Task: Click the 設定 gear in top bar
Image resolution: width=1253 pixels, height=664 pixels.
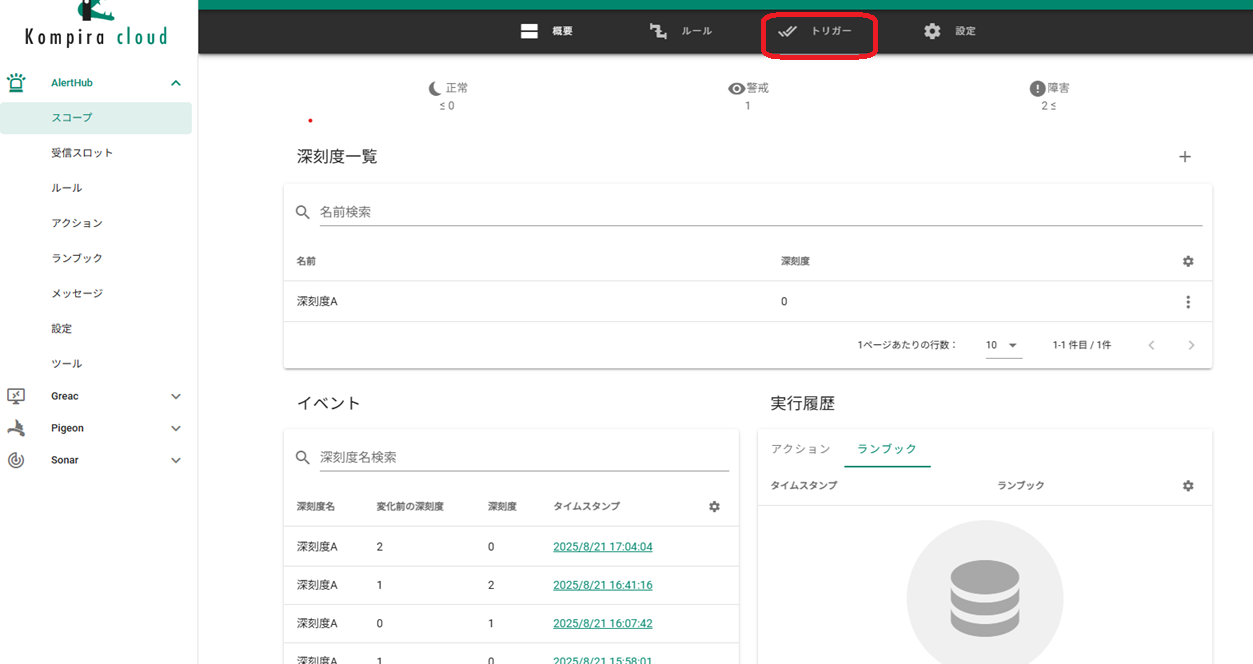Action: [x=932, y=31]
